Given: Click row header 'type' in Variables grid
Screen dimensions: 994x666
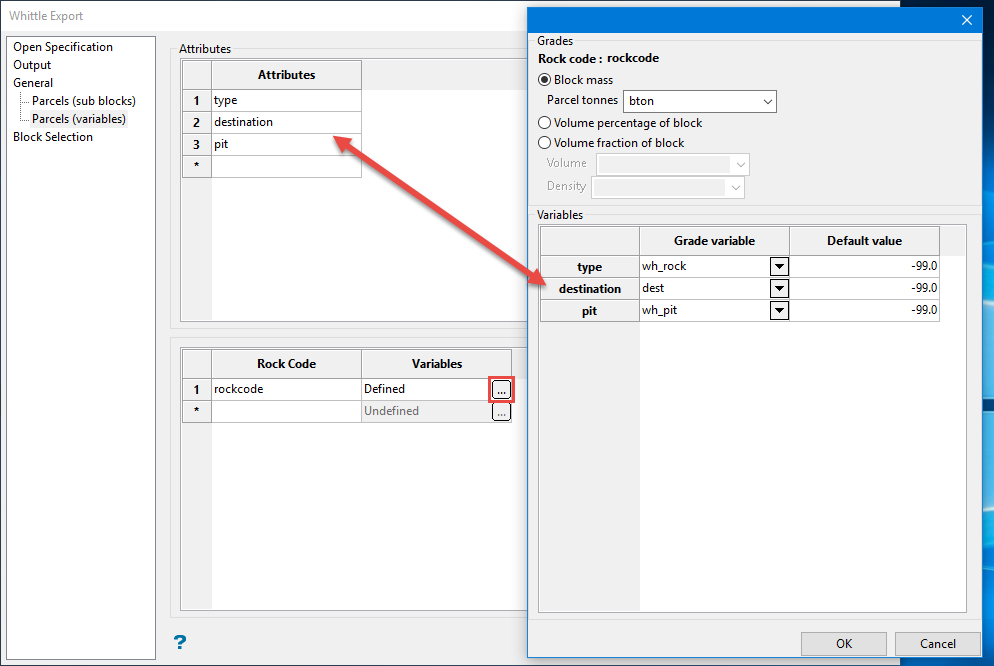Looking at the screenshot, I should click(590, 267).
